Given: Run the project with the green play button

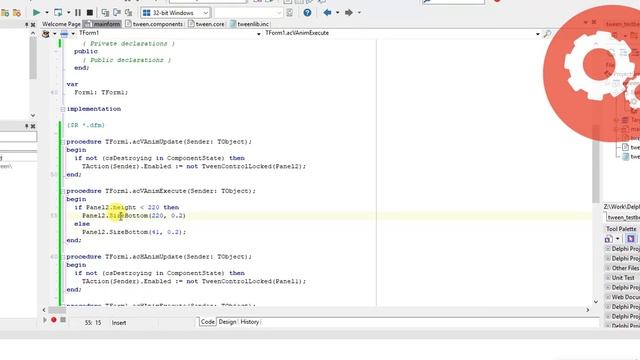Looking at the screenshot, I should [36, 13].
